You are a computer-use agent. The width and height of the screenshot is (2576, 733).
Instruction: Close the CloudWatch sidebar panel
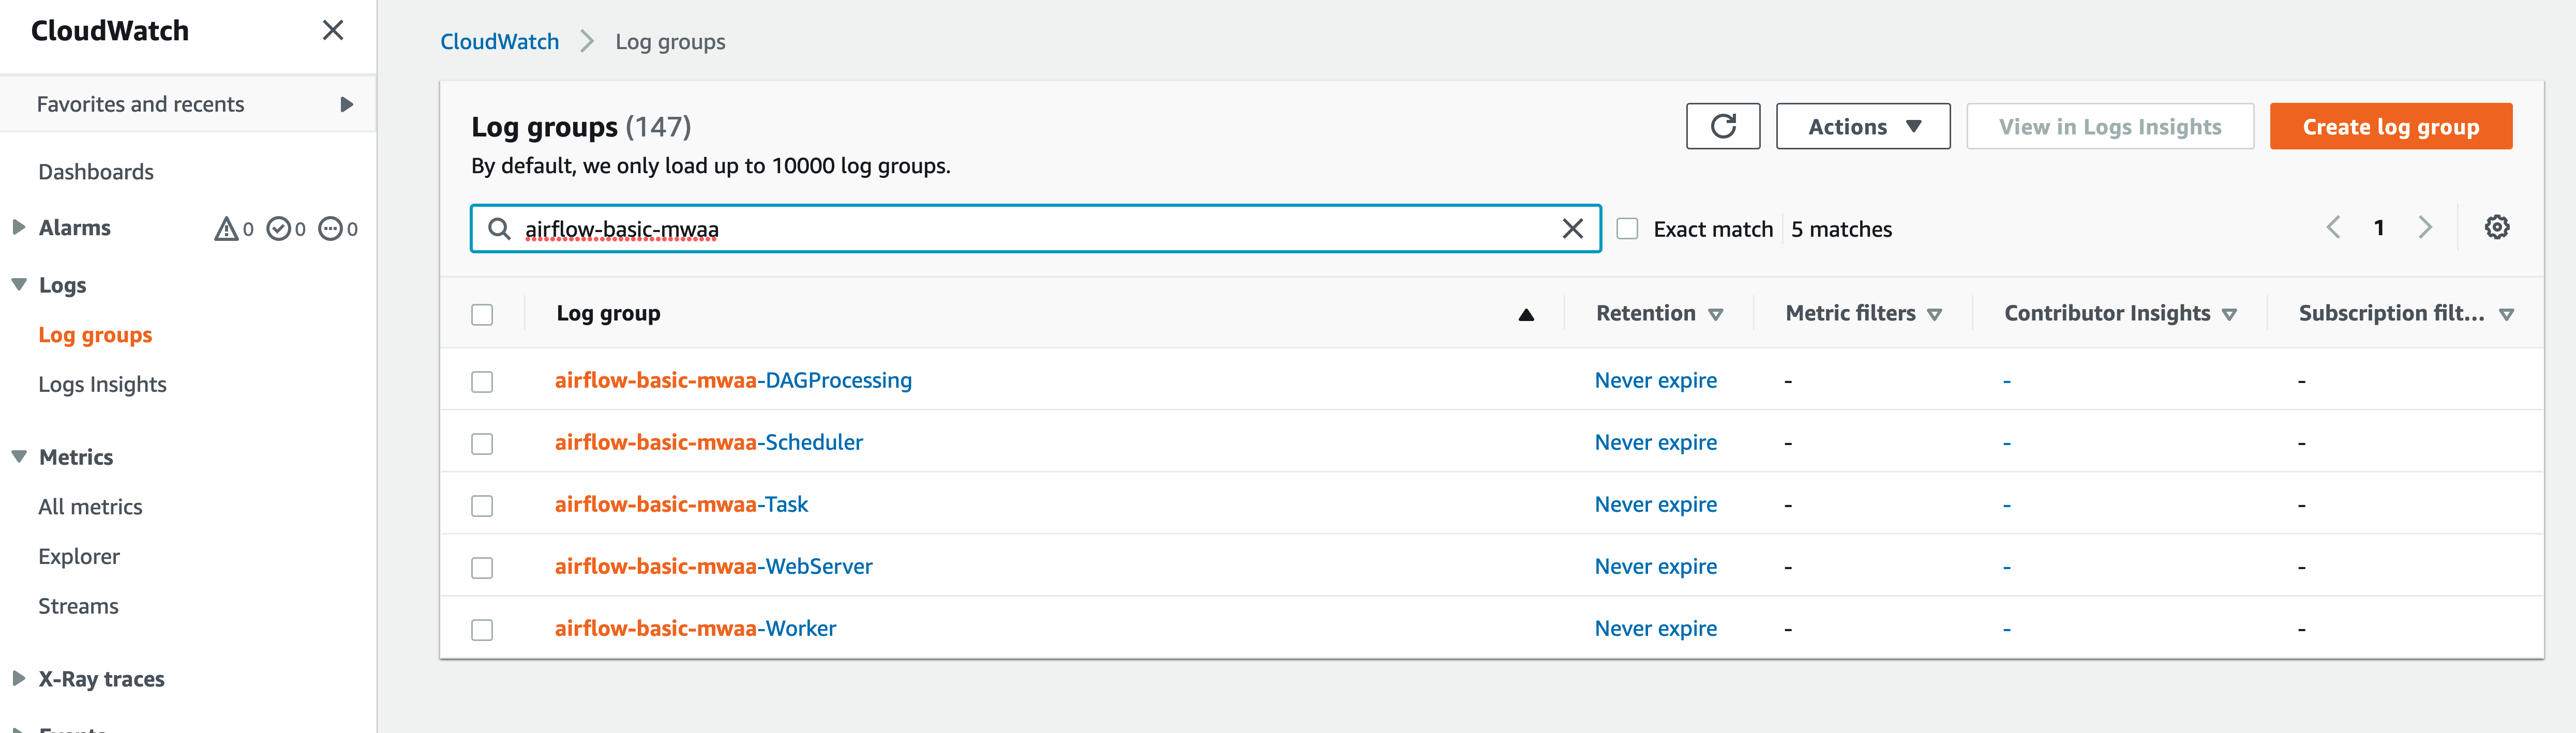point(333,30)
